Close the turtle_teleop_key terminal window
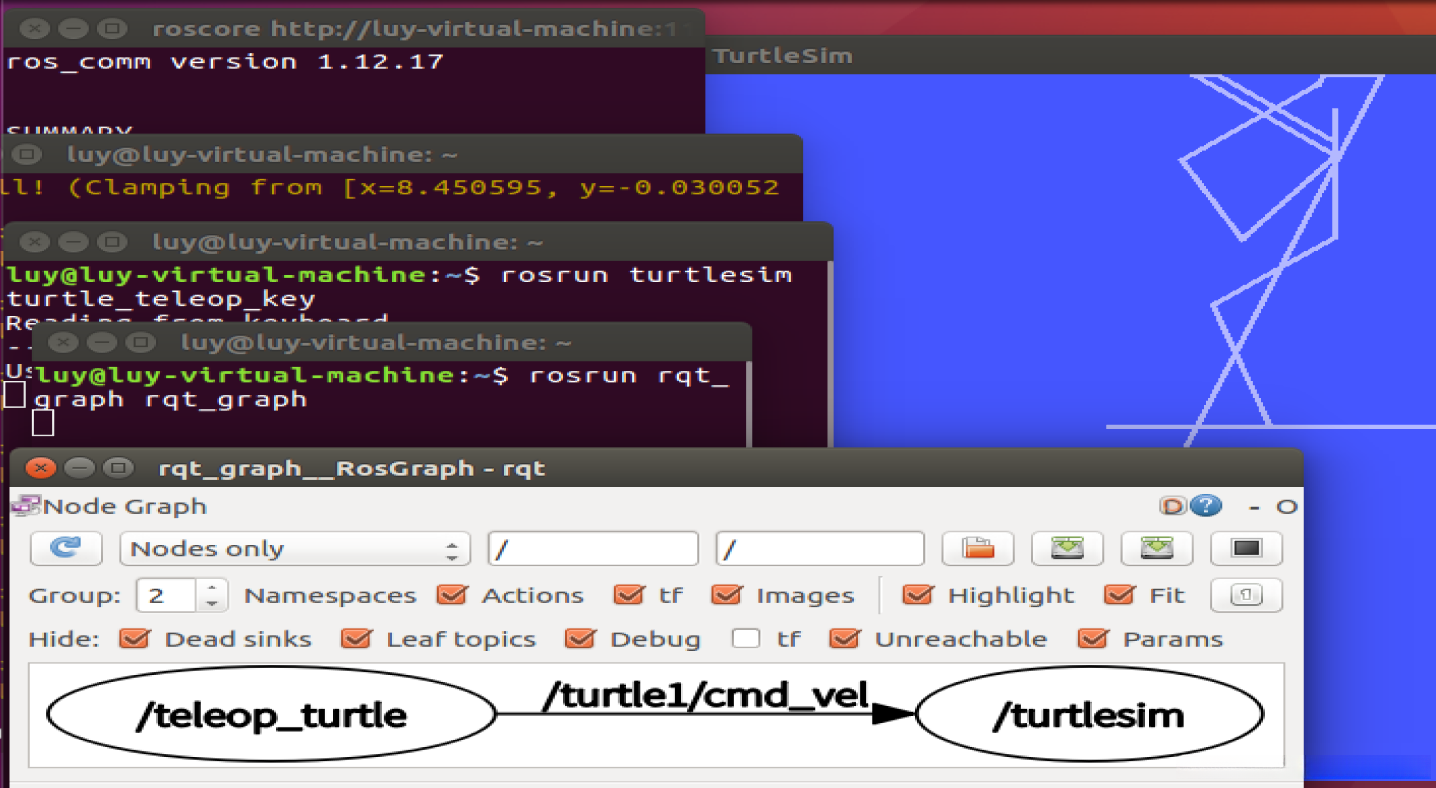 [34, 242]
